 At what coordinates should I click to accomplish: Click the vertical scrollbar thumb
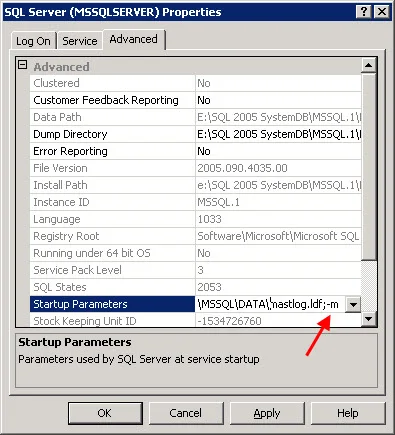[369, 167]
